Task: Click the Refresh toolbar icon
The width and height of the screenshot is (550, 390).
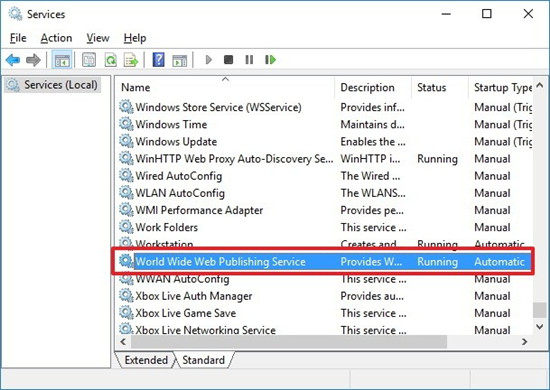Action: (x=110, y=60)
